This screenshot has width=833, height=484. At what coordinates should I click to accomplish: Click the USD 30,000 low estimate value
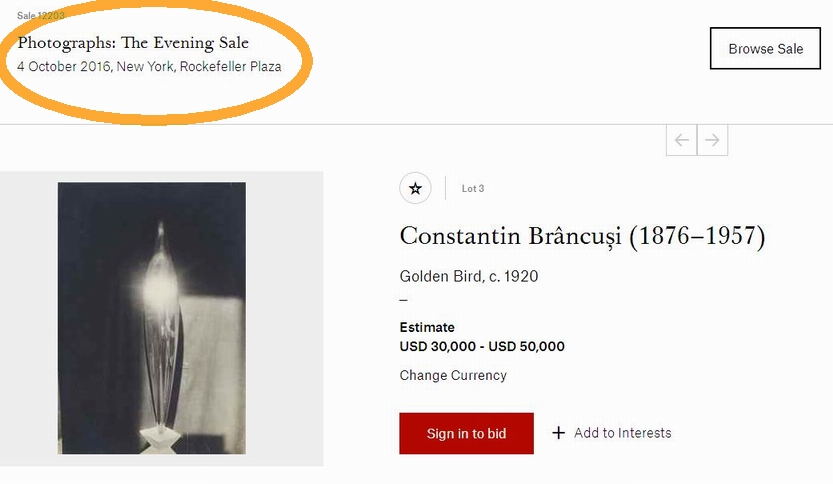click(x=437, y=346)
